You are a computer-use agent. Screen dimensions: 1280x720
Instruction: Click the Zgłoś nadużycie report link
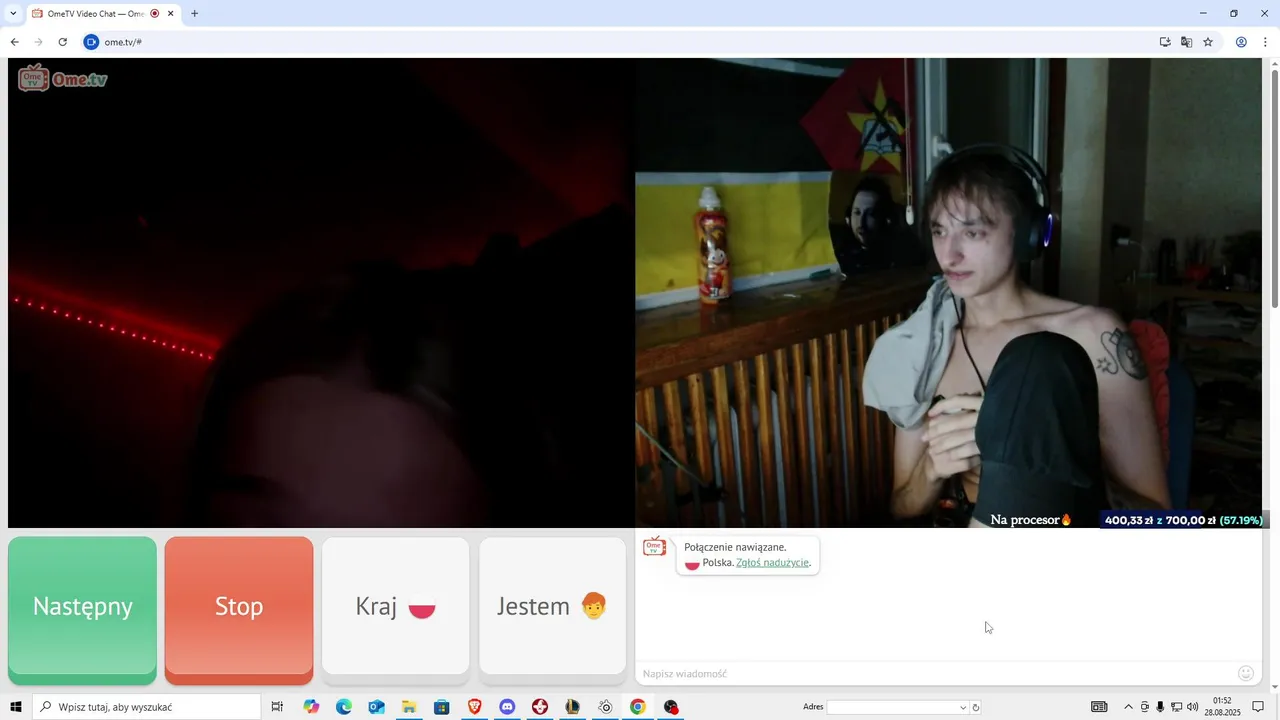(772, 563)
